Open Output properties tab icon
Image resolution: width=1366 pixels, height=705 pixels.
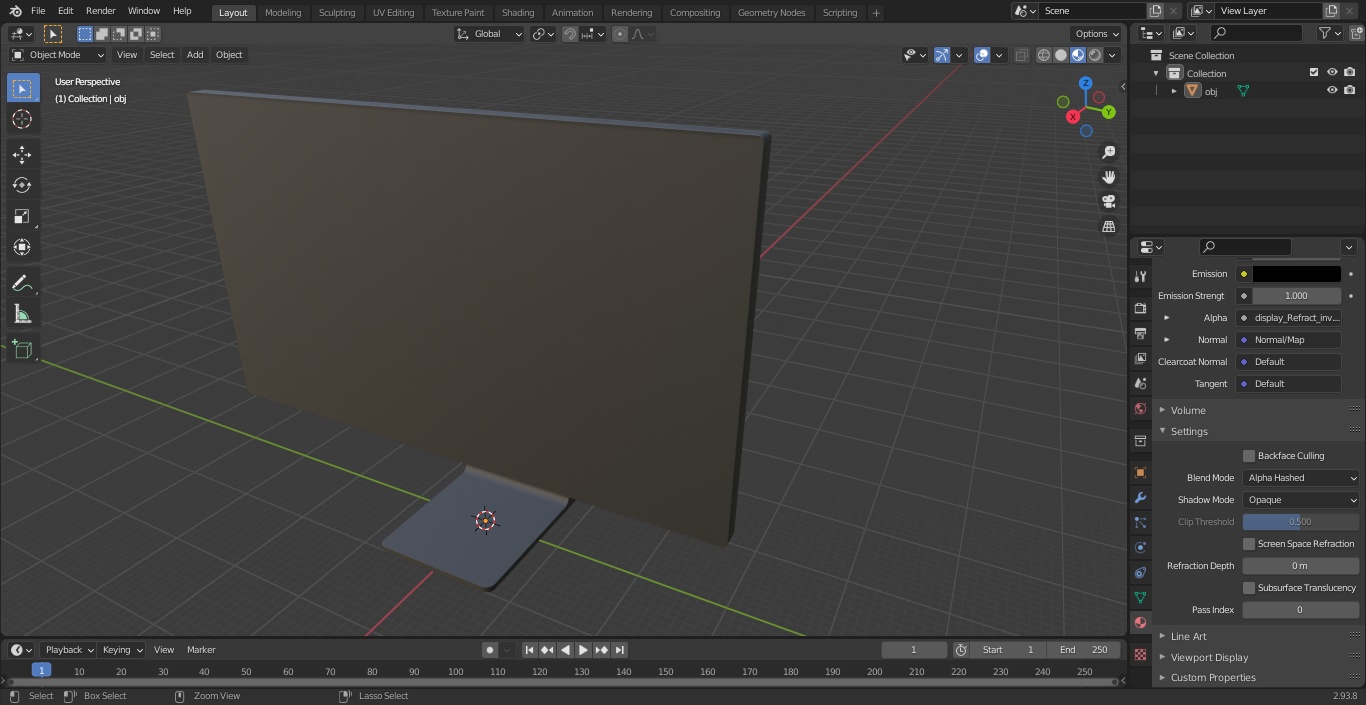point(1140,333)
